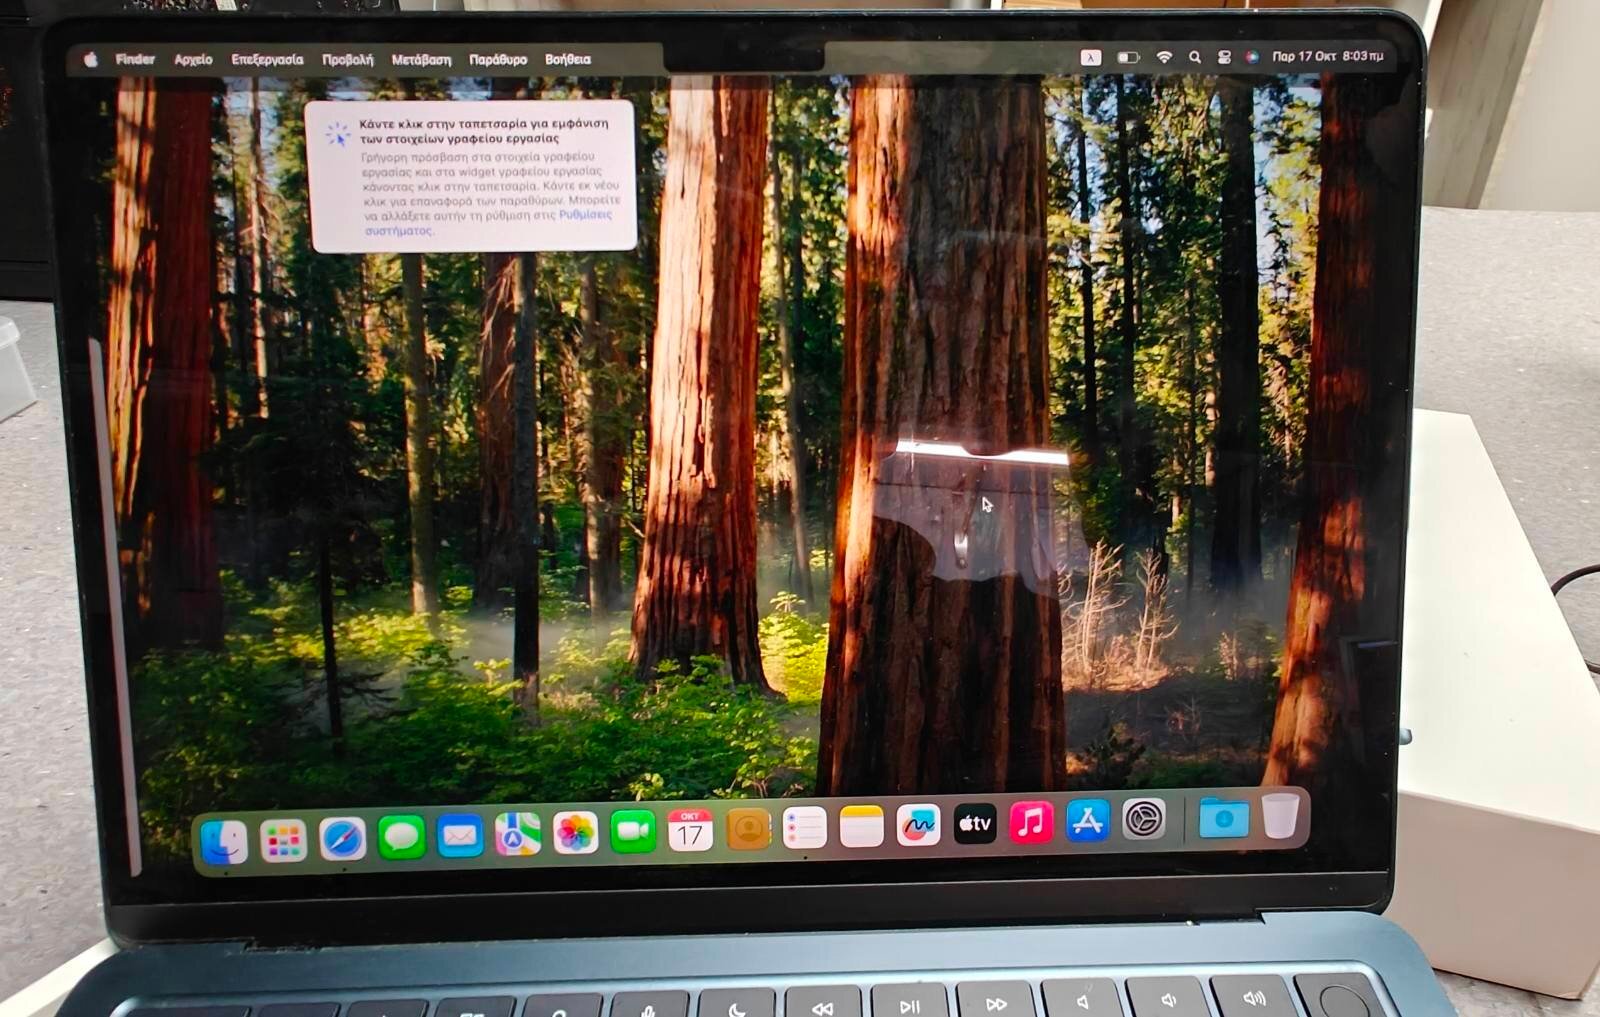Open the App Store from the Dock
Viewport: 1600px width, 1017px height.
tap(1088, 821)
